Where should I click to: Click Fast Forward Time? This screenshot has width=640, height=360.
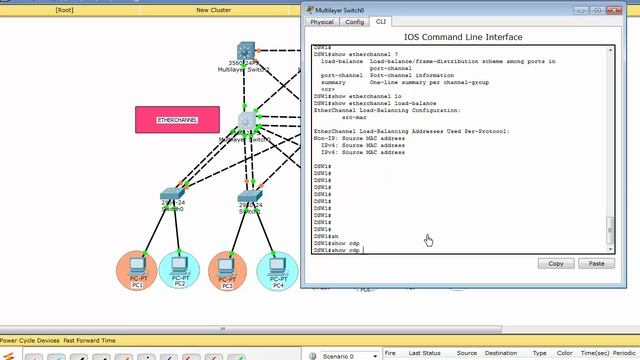point(89,340)
